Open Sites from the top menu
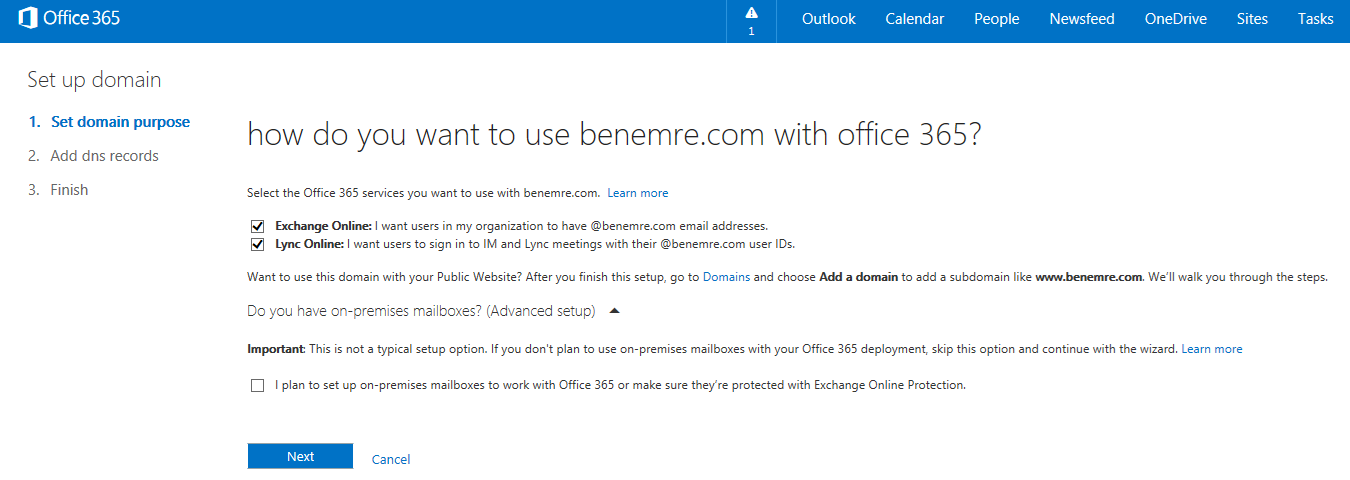1350x480 pixels. pyautogui.click(x=1252, y=19)
